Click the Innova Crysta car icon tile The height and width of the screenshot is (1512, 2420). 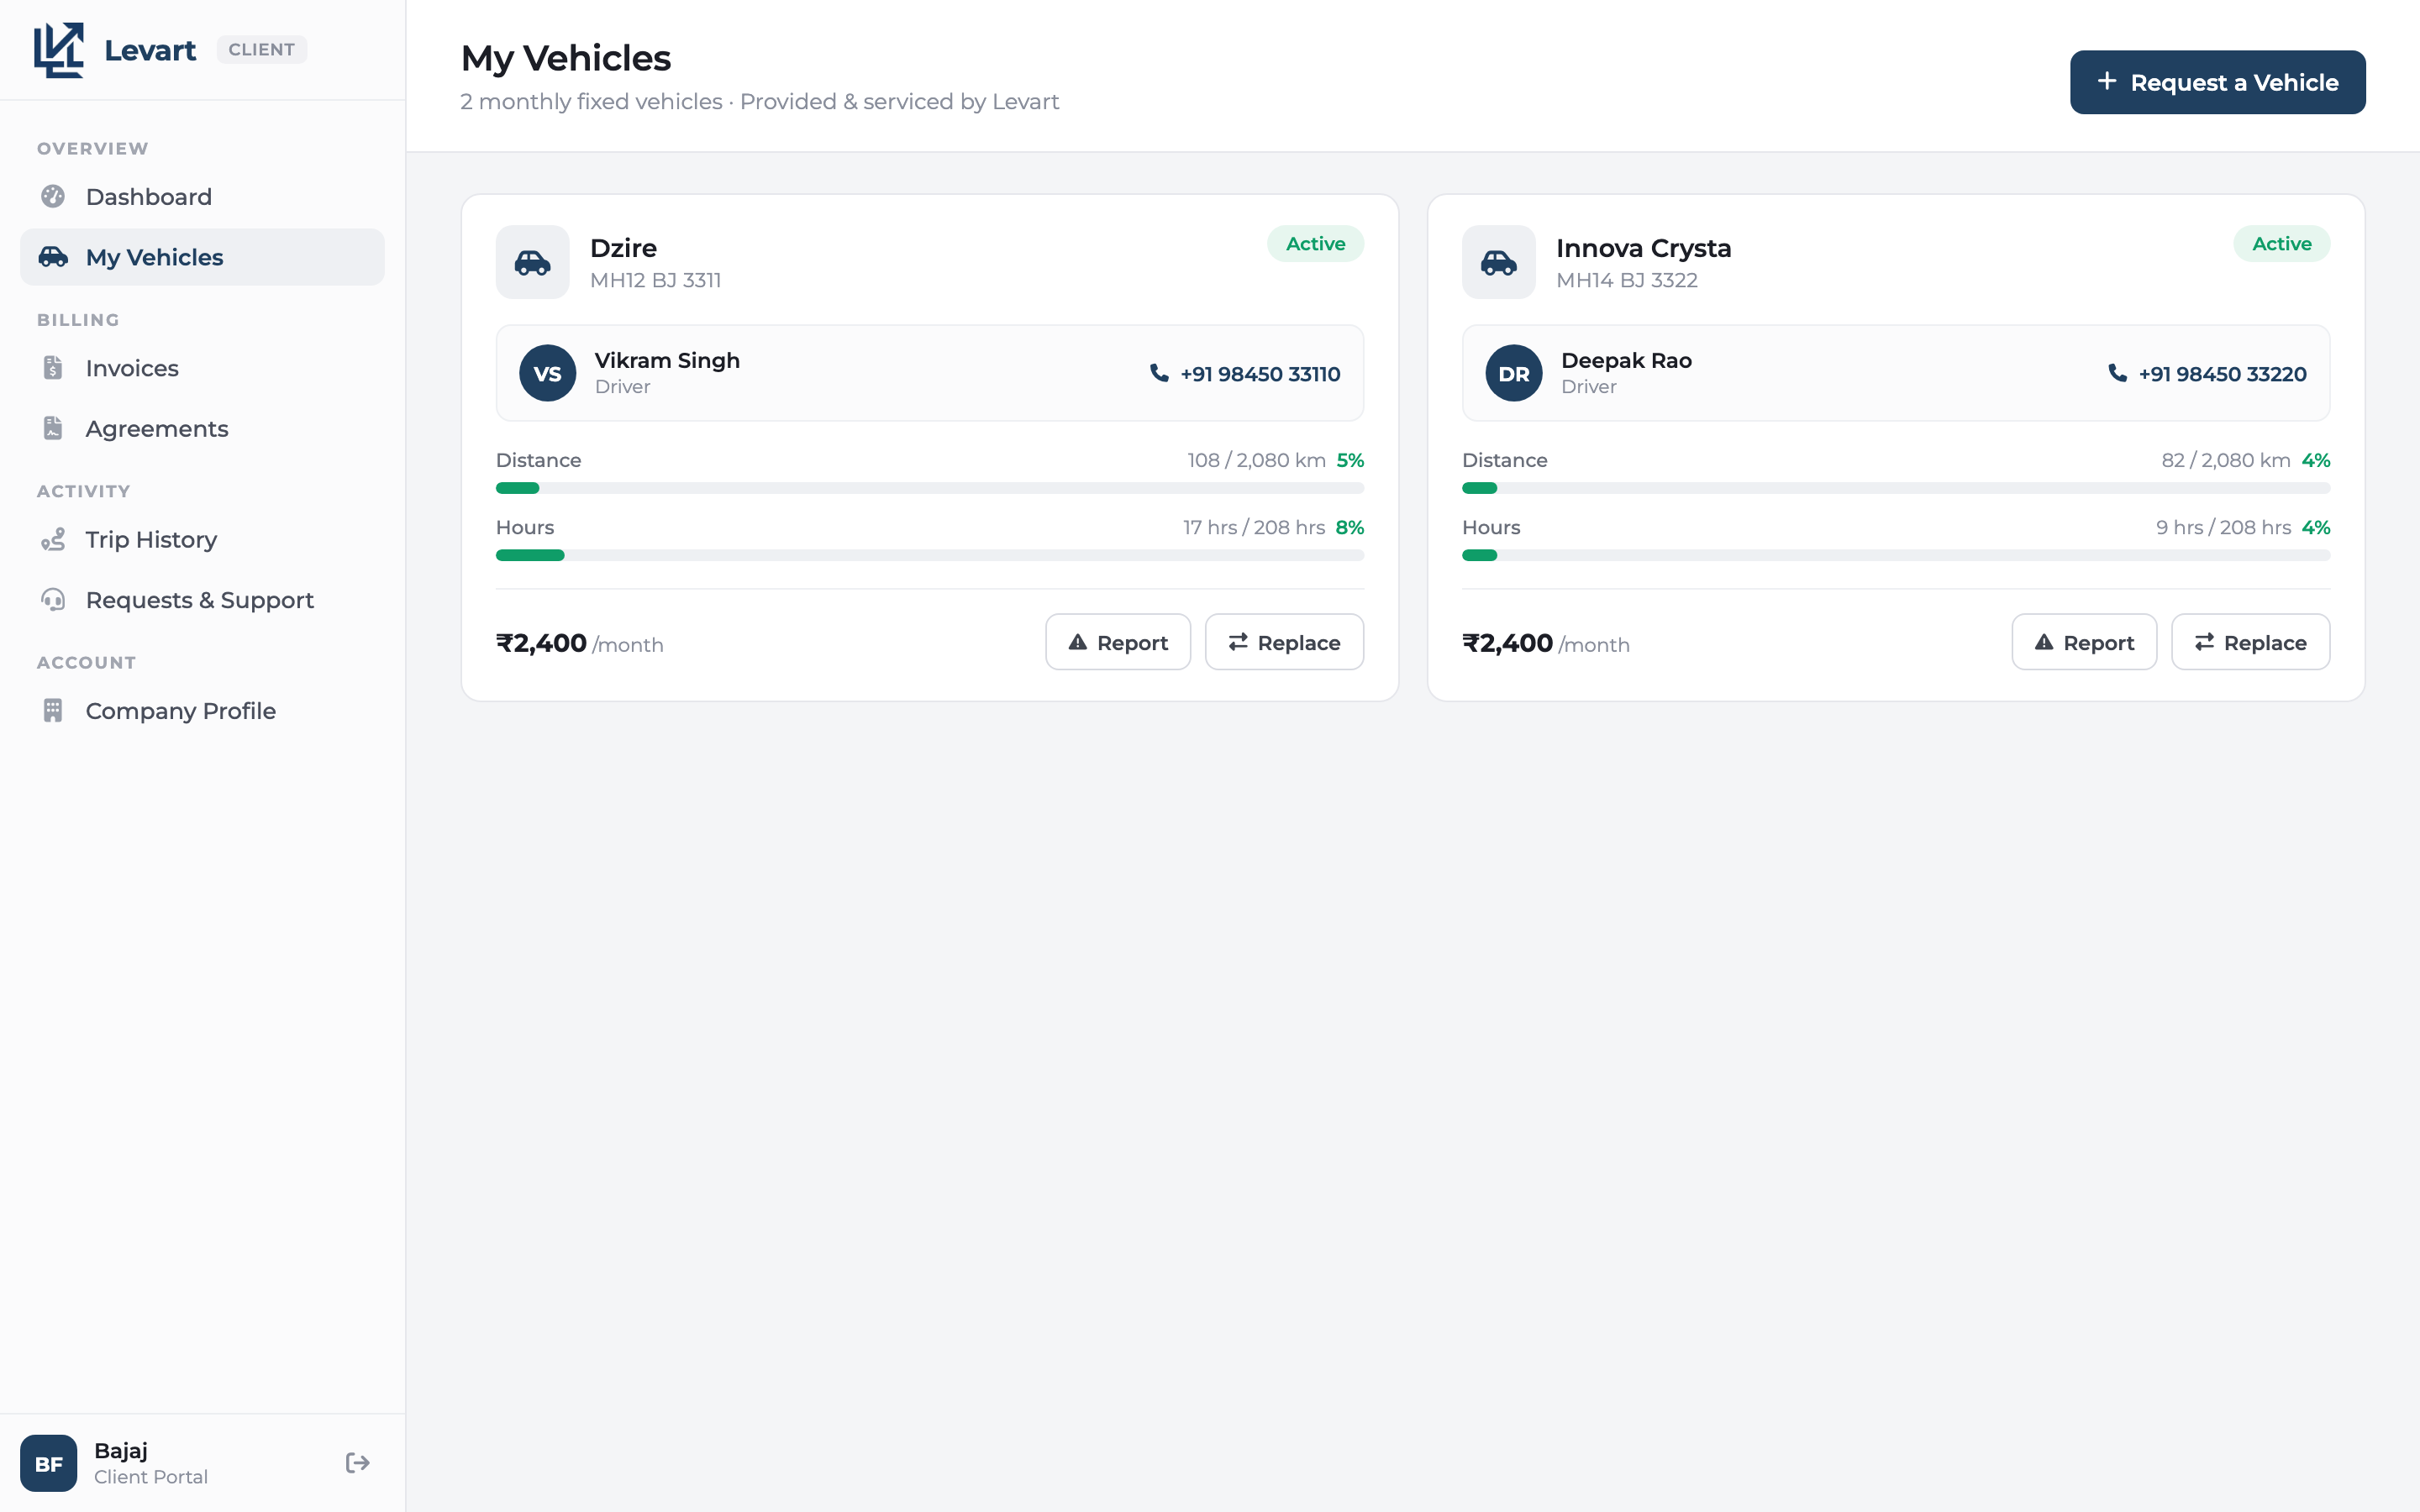pyautogui.click(x=1498, y=262)
